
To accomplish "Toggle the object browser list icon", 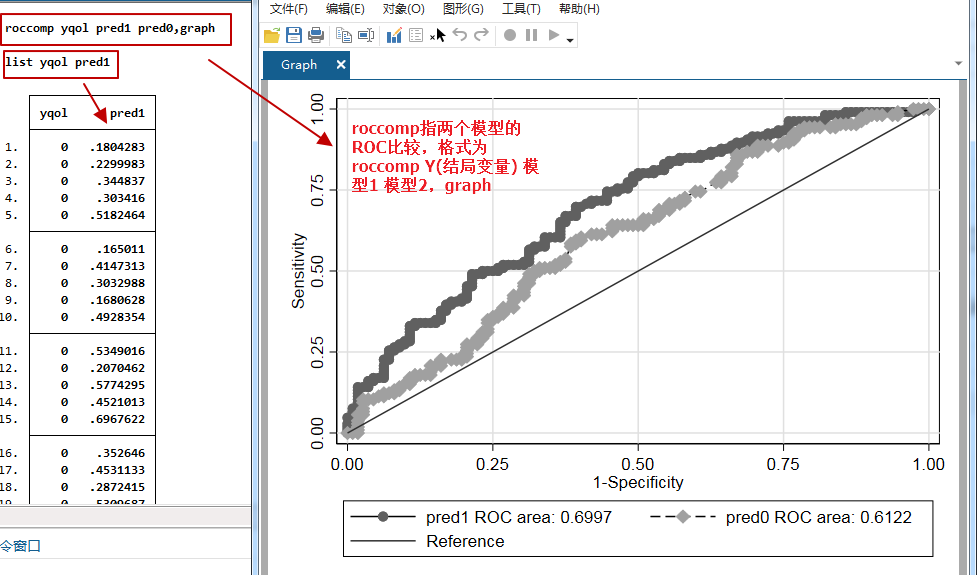I will click(x=416, y=36).
